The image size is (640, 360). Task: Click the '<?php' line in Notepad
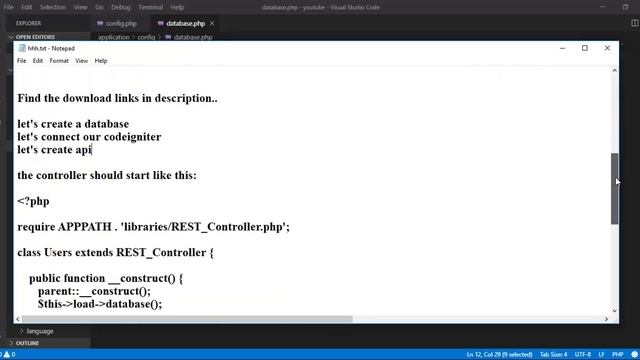click(x=33, y=201)
